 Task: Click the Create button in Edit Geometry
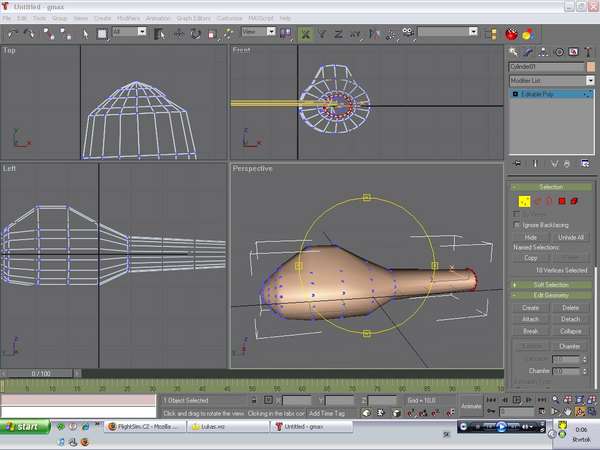point(530,308)
